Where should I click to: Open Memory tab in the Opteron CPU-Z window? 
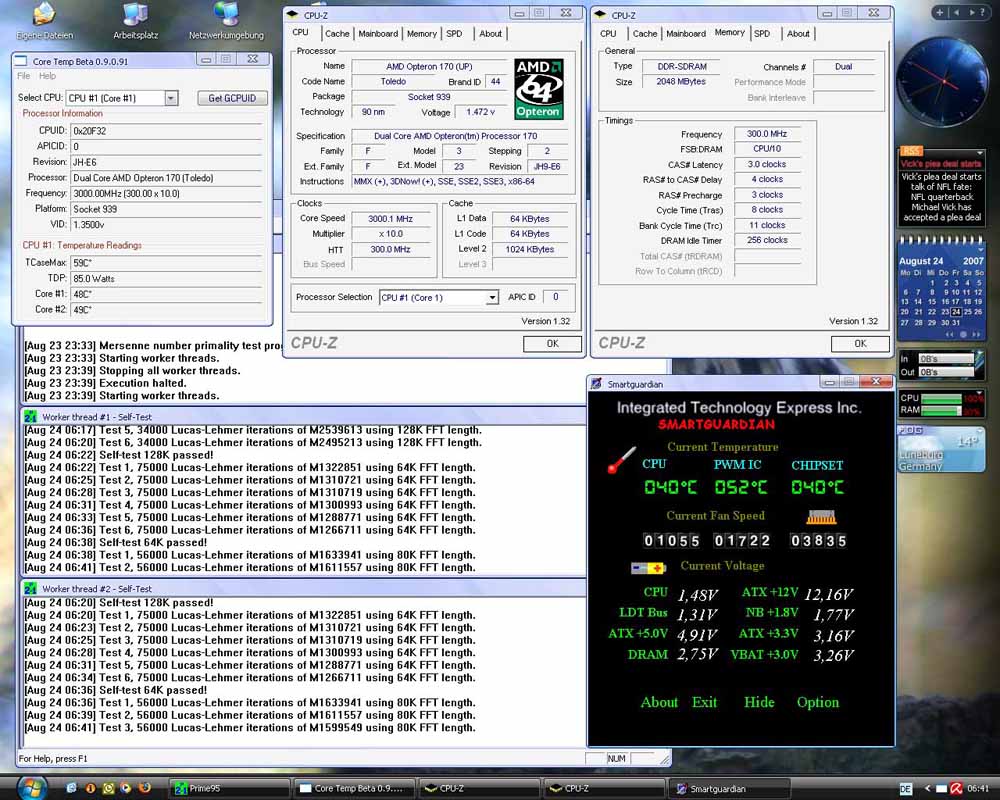[x=422, y=34]
